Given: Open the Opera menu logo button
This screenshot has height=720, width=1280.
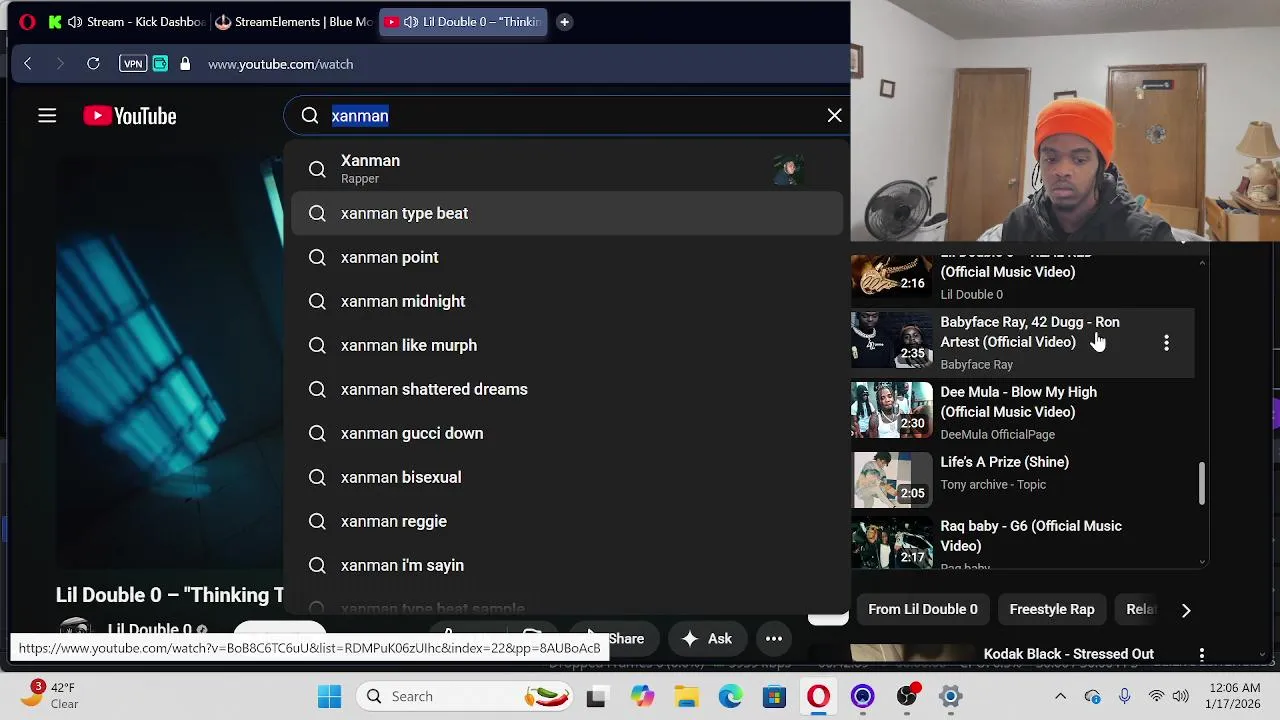Looking at the screenshot, I should point(27,22).
